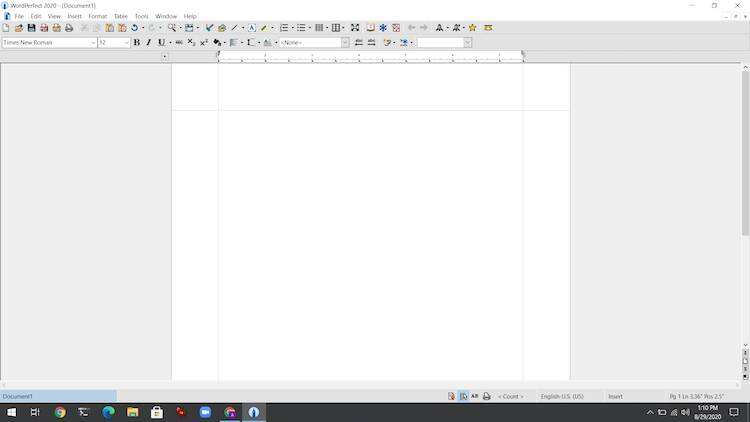
Task: Click the Superscript x² icon
Action: (x=204, y=43)
